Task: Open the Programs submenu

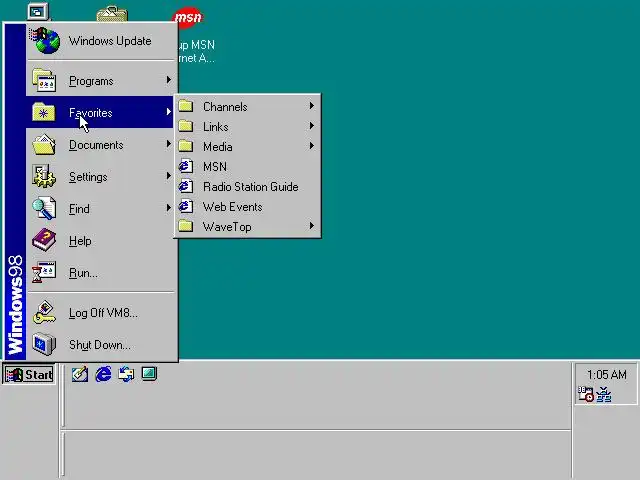Action: [x=102, y=80]
